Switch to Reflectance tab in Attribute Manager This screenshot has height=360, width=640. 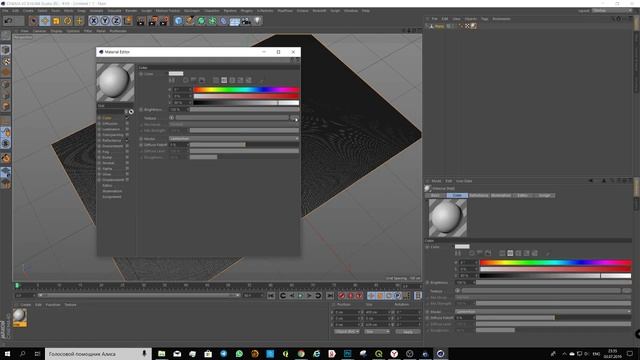479,196
